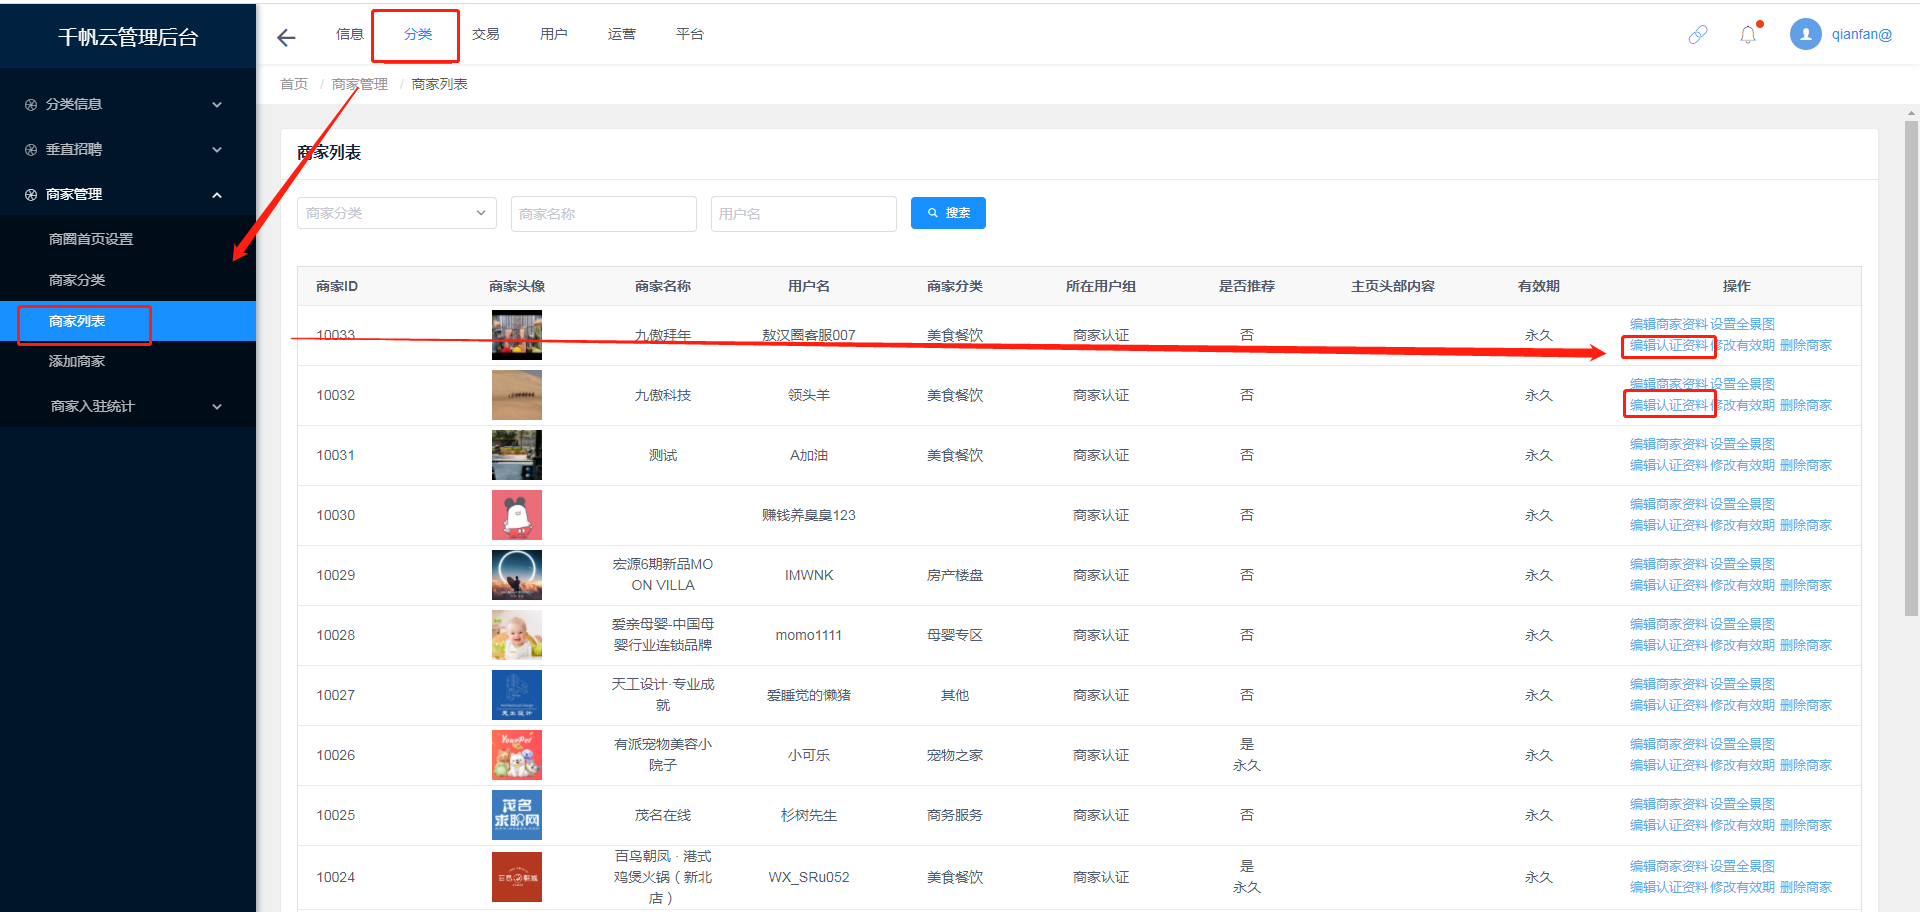Expand the 商家入驻统计 submenu
1920x912 pixels.
point(217,407)
